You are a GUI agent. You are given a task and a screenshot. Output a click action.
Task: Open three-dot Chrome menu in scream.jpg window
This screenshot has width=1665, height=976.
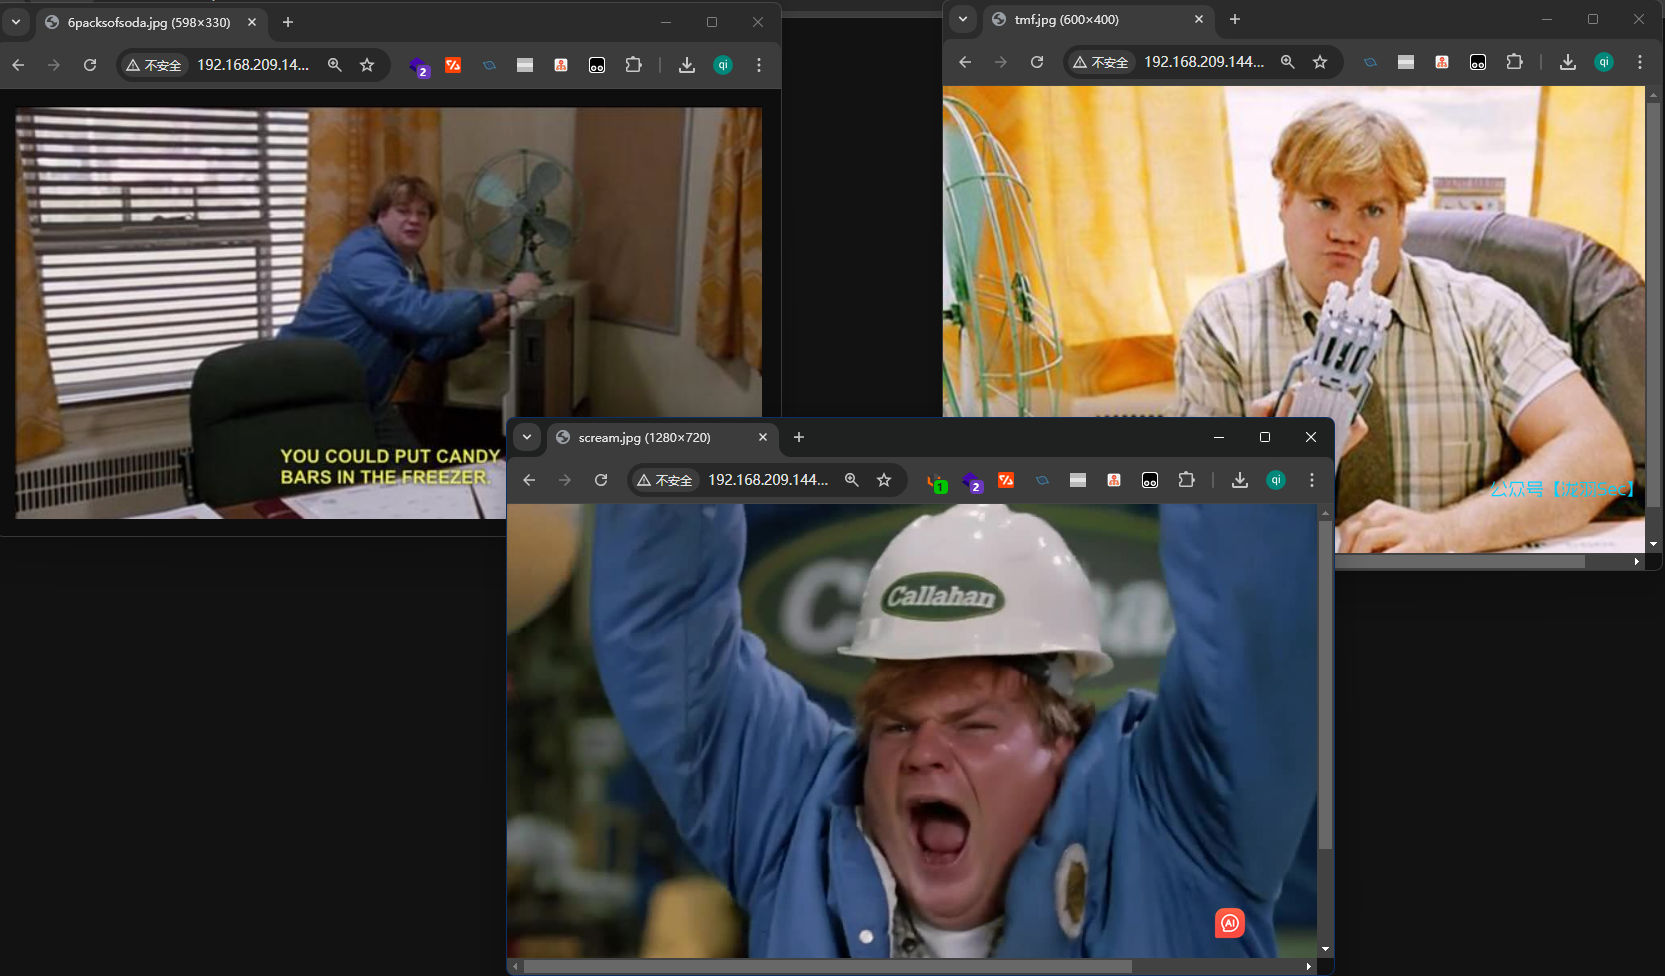(1311, 480)
